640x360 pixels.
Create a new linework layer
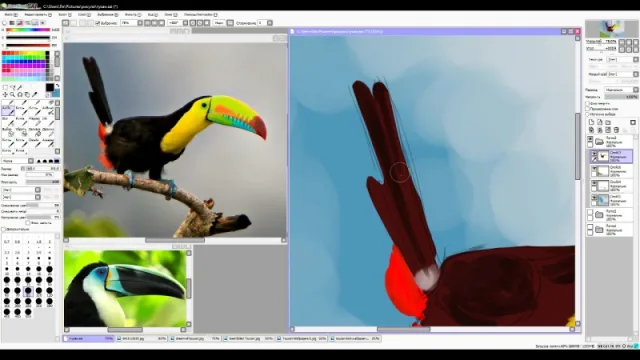[x=600, y=122]
